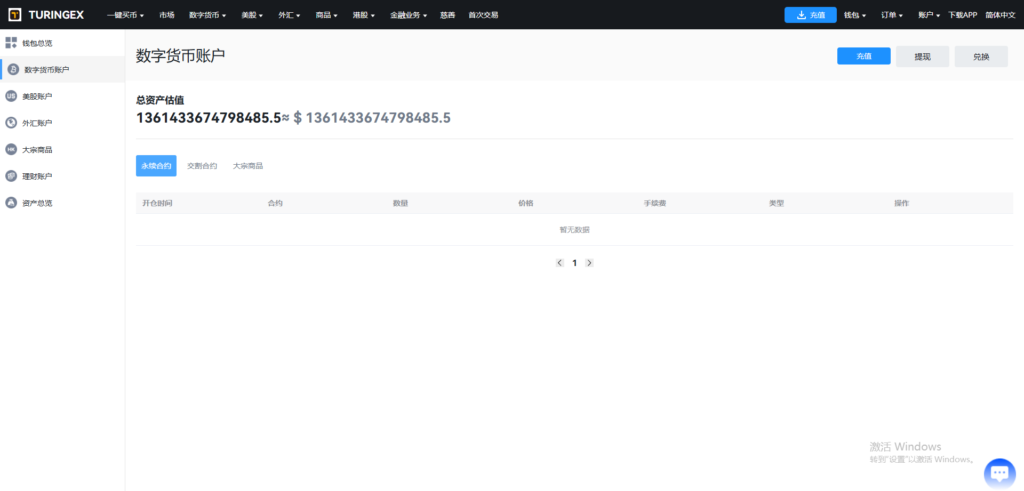Open the live chat support bubble
This screenshot has width=1024, height=491.
[999, 473]
